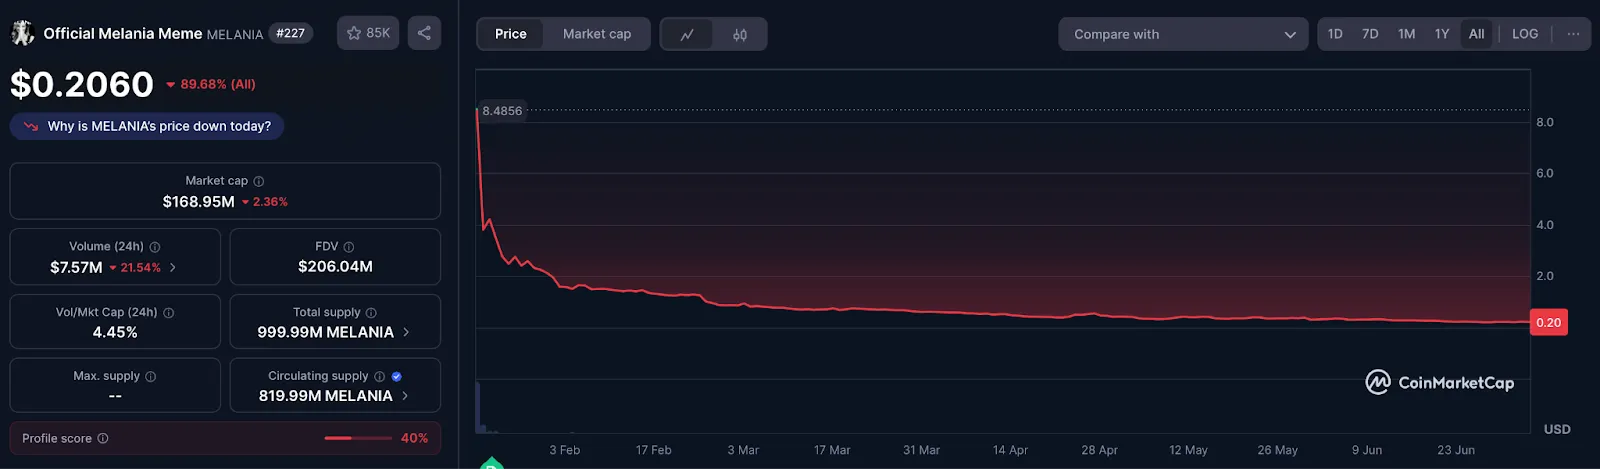This screenshot has width=1600, height=469.
Task: Add MELANIA to watchlist via star 85K button
Action: tap(368, 33)
